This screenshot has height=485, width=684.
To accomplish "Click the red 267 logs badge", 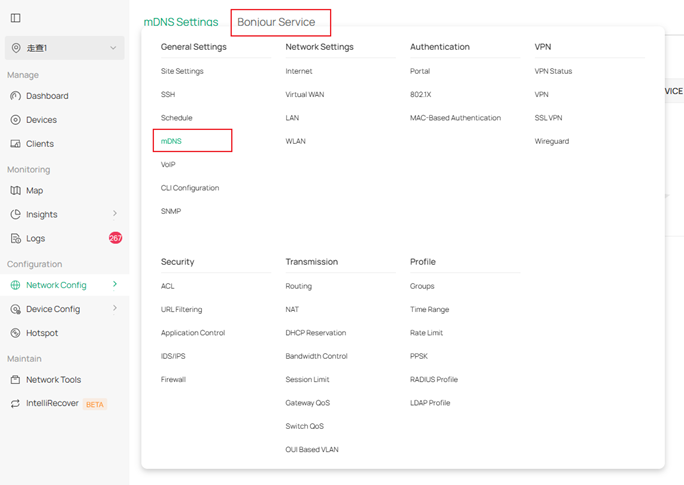I will click(x=115, y=238).
